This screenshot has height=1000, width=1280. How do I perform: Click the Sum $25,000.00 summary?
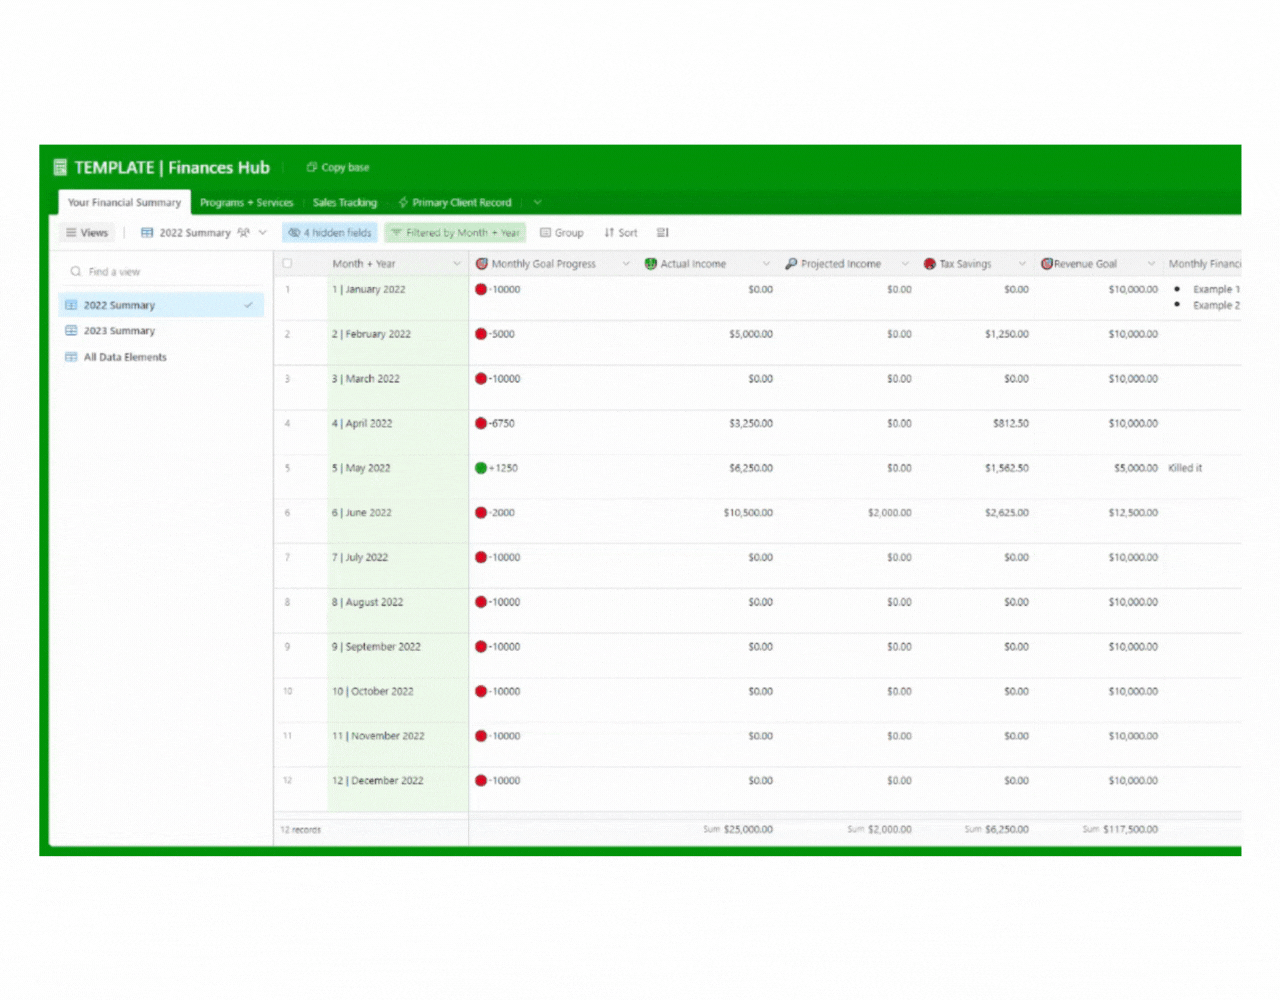pos(738,829)
